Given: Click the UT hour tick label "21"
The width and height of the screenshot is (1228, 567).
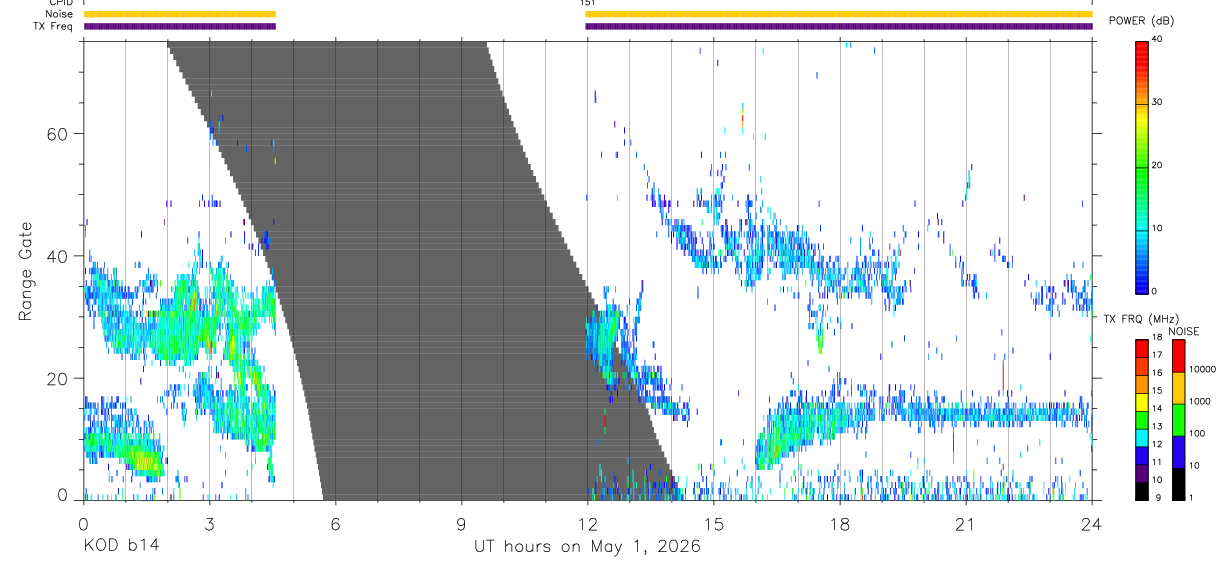Looking at the screenshot, I should (966, 524).
